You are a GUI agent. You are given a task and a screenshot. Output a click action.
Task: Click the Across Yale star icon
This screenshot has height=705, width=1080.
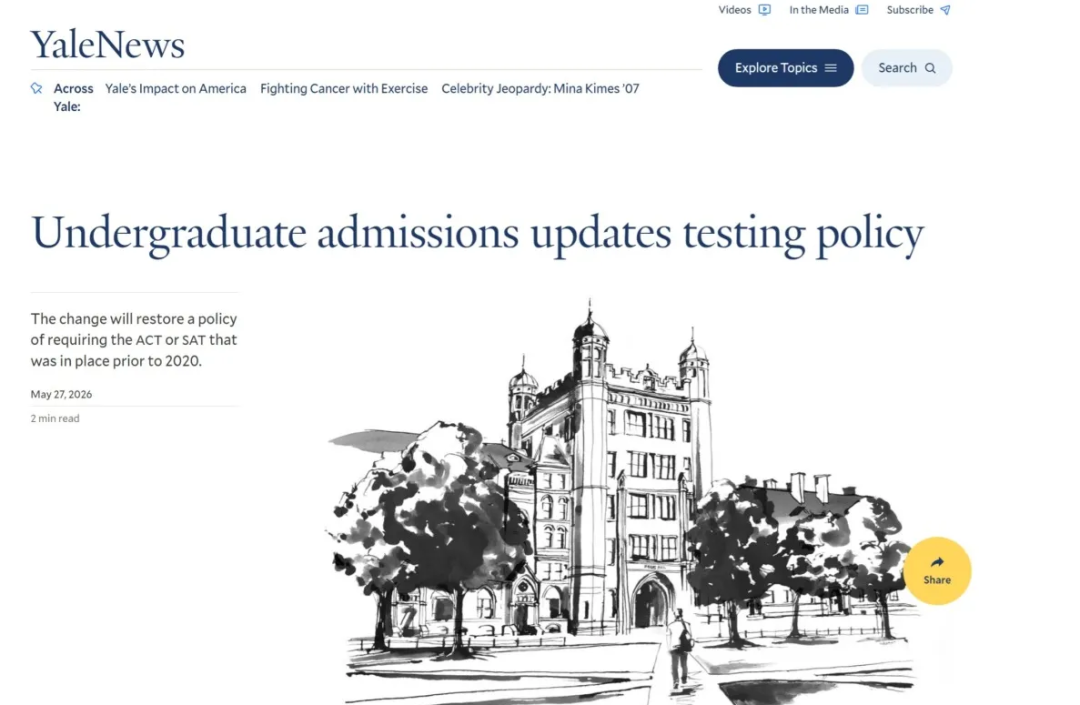pos(37,88)
